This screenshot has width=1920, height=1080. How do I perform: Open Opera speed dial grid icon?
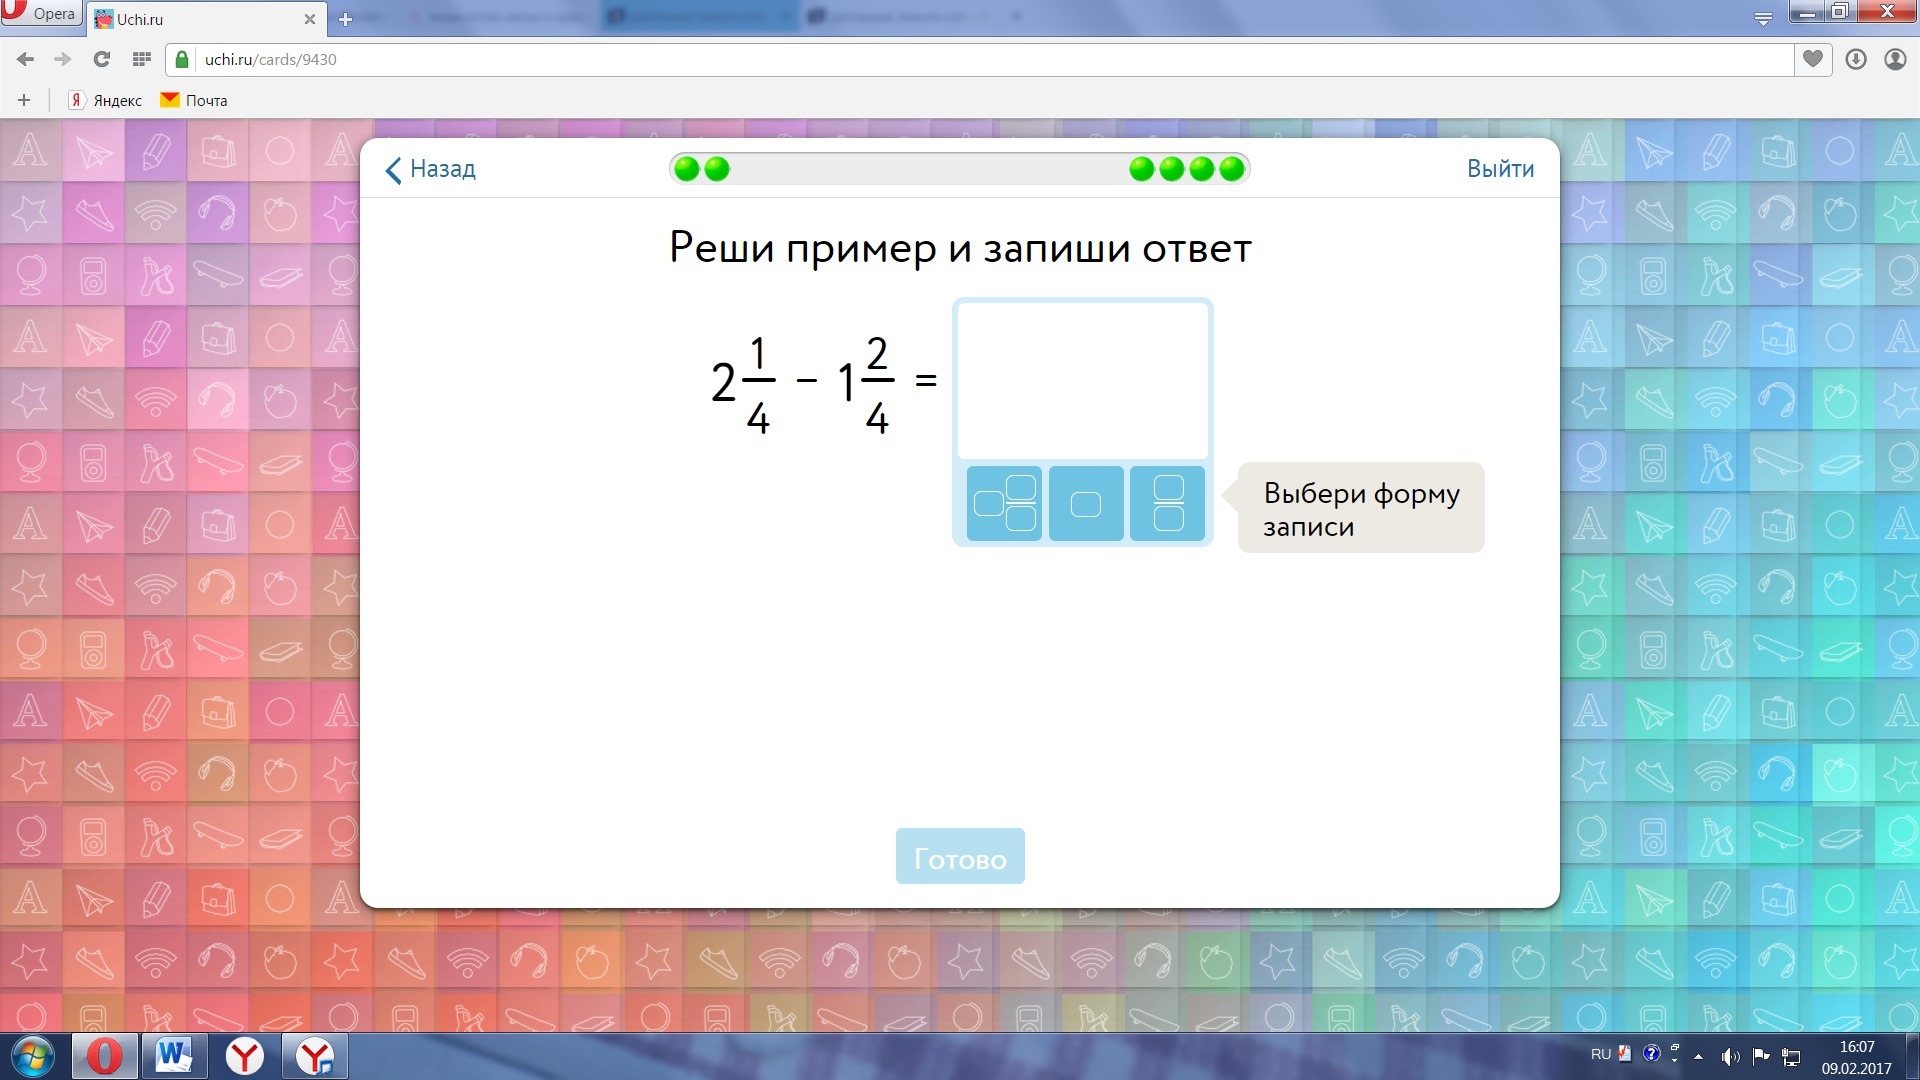click(141, 59)
